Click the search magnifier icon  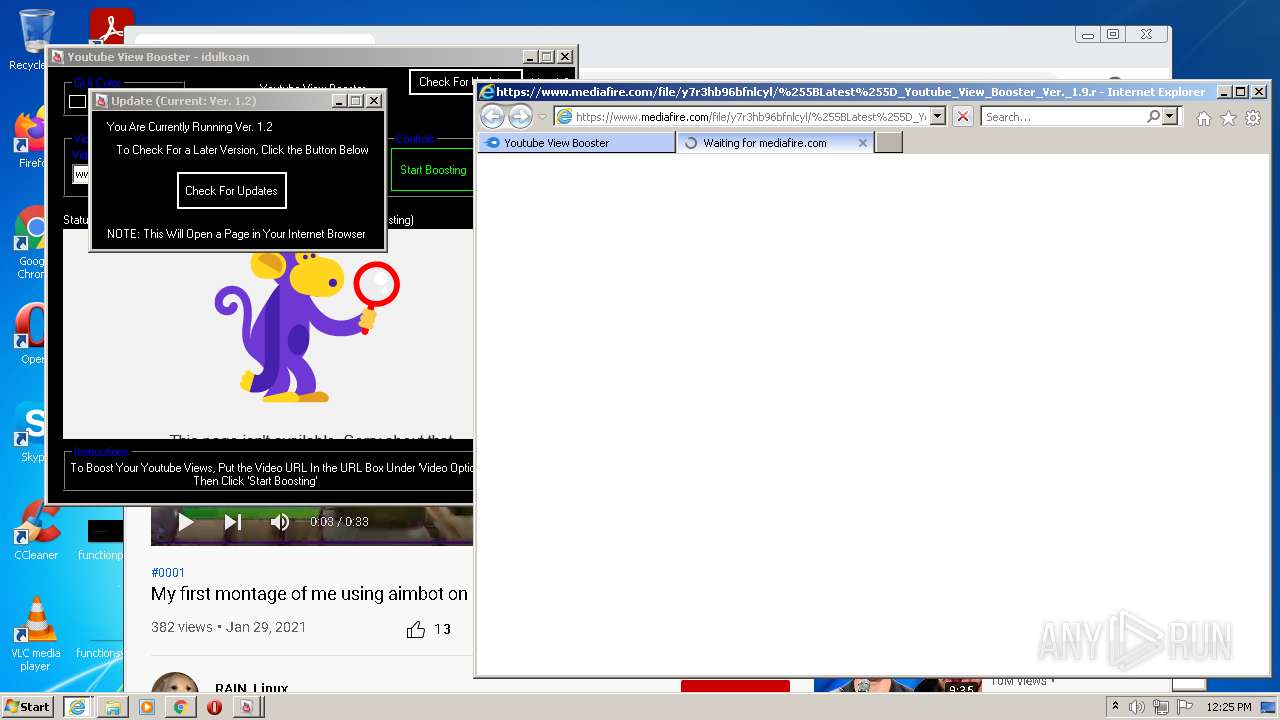click(1153, 116)
